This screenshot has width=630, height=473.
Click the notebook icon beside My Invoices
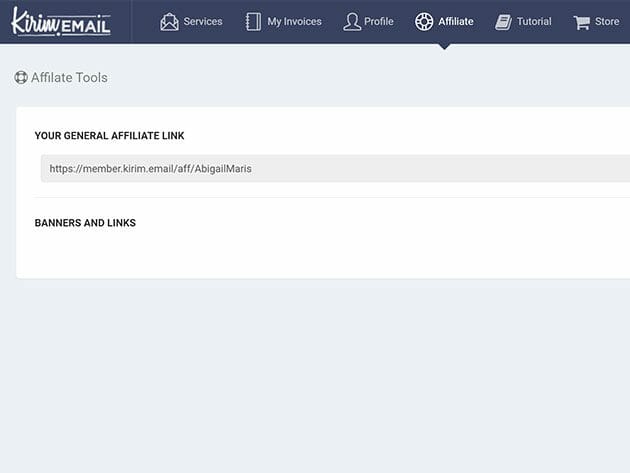pos(253,22)
